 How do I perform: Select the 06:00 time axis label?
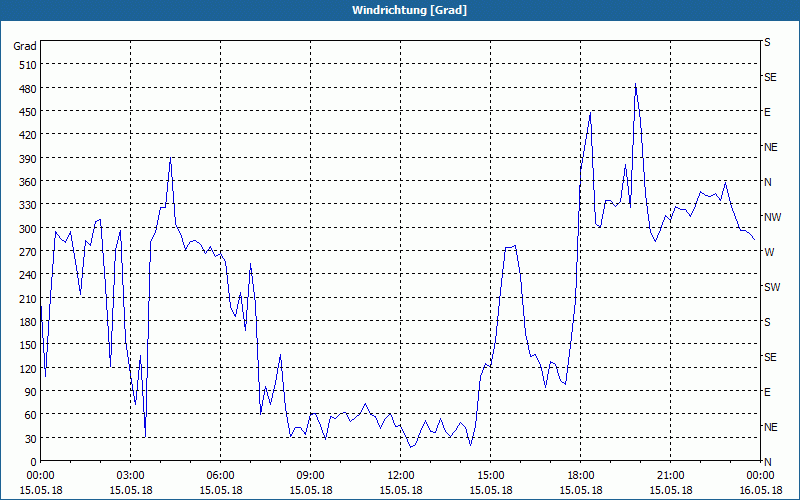tap(220, 476)
